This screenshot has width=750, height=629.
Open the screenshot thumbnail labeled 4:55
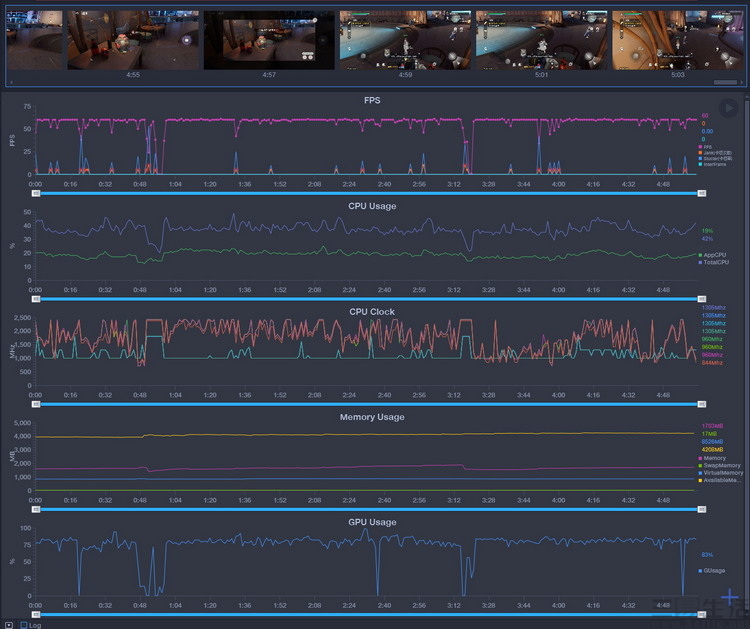pyautogui.click(x=133, y=40)
